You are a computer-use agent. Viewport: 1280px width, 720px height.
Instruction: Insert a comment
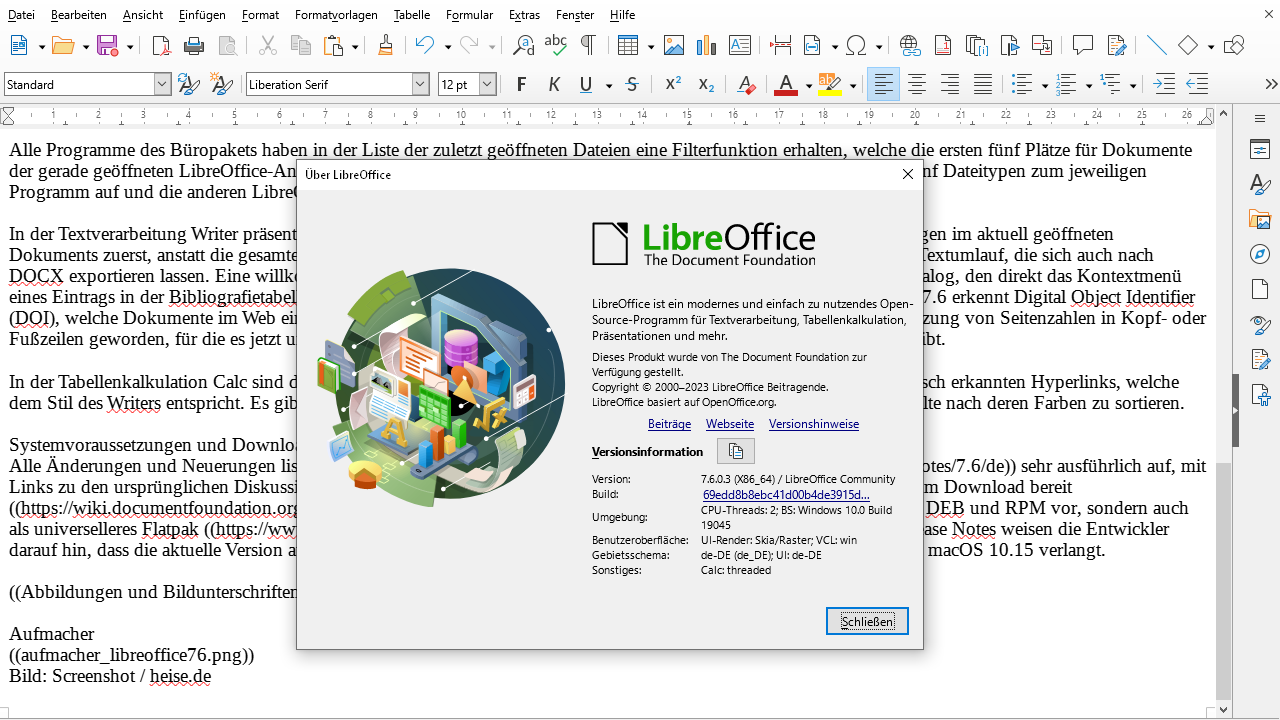coord(1082,45)
